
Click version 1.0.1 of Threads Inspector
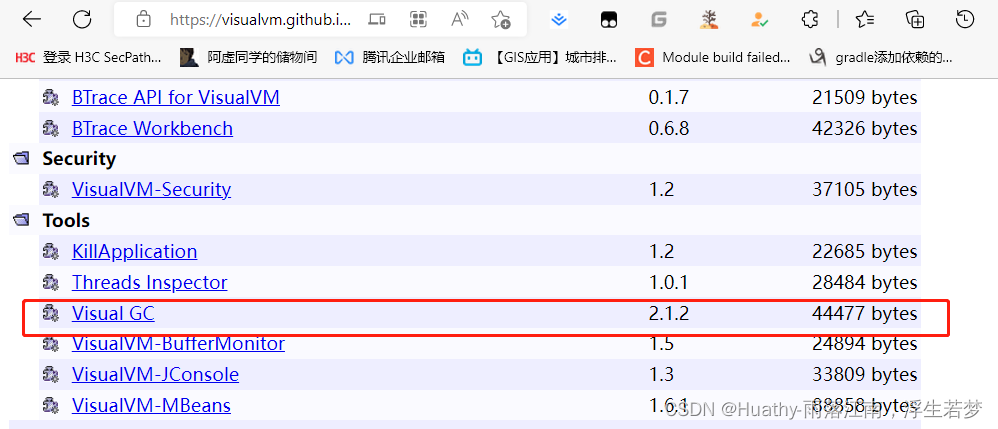[668, 281]
